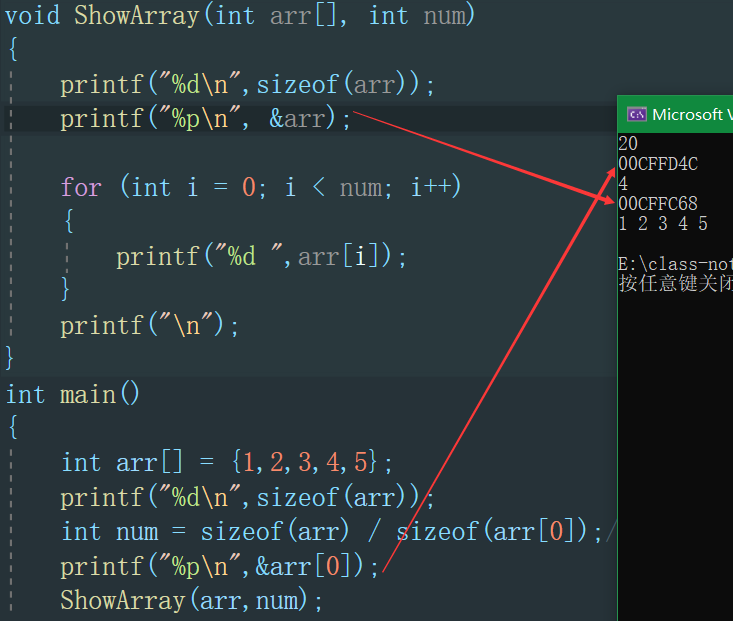Click the console window icon beside Microsoft
This screenshot has width=733, height=621.
point(637,114)
